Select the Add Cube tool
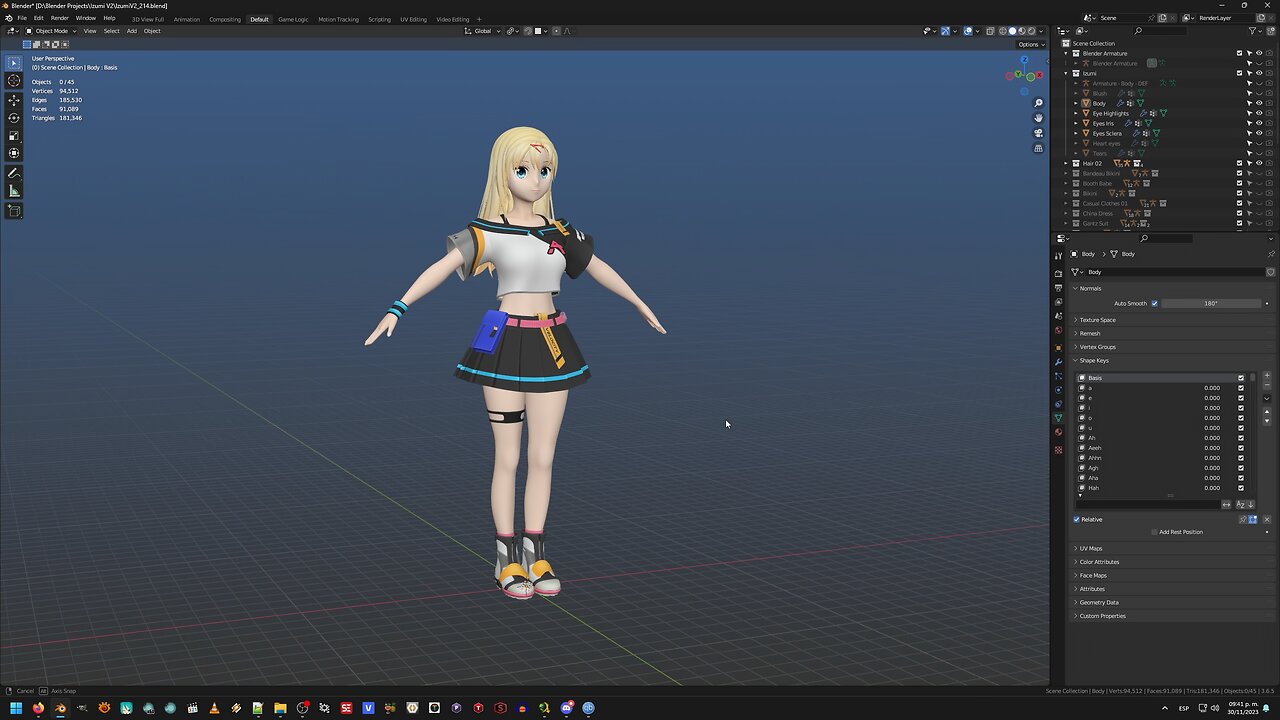Viewport: 1280px width, 720px height. tap(14, 211)
